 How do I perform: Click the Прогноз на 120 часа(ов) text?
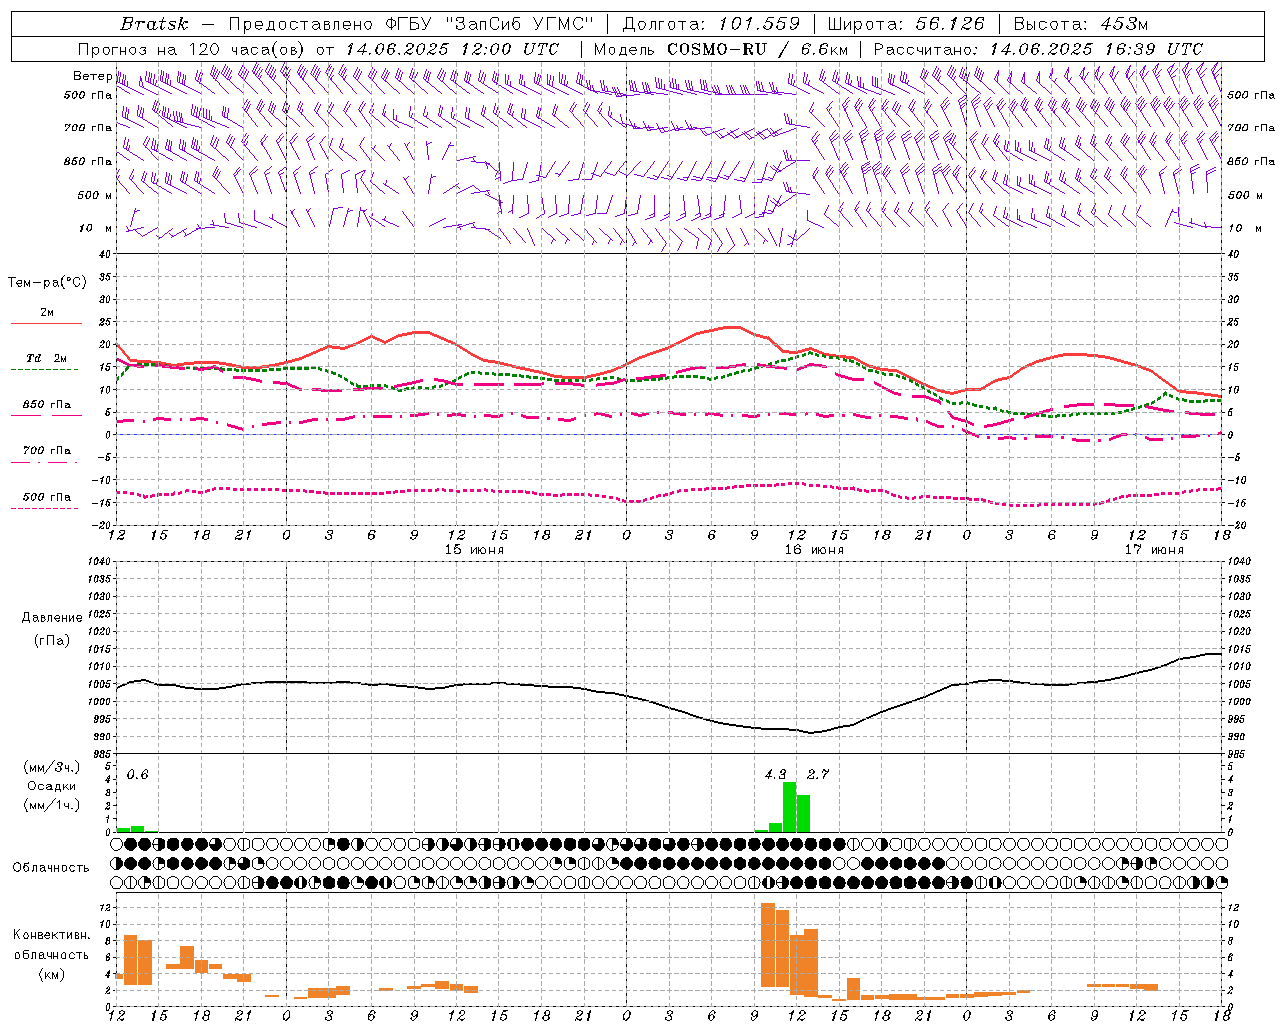pos(192,49)
